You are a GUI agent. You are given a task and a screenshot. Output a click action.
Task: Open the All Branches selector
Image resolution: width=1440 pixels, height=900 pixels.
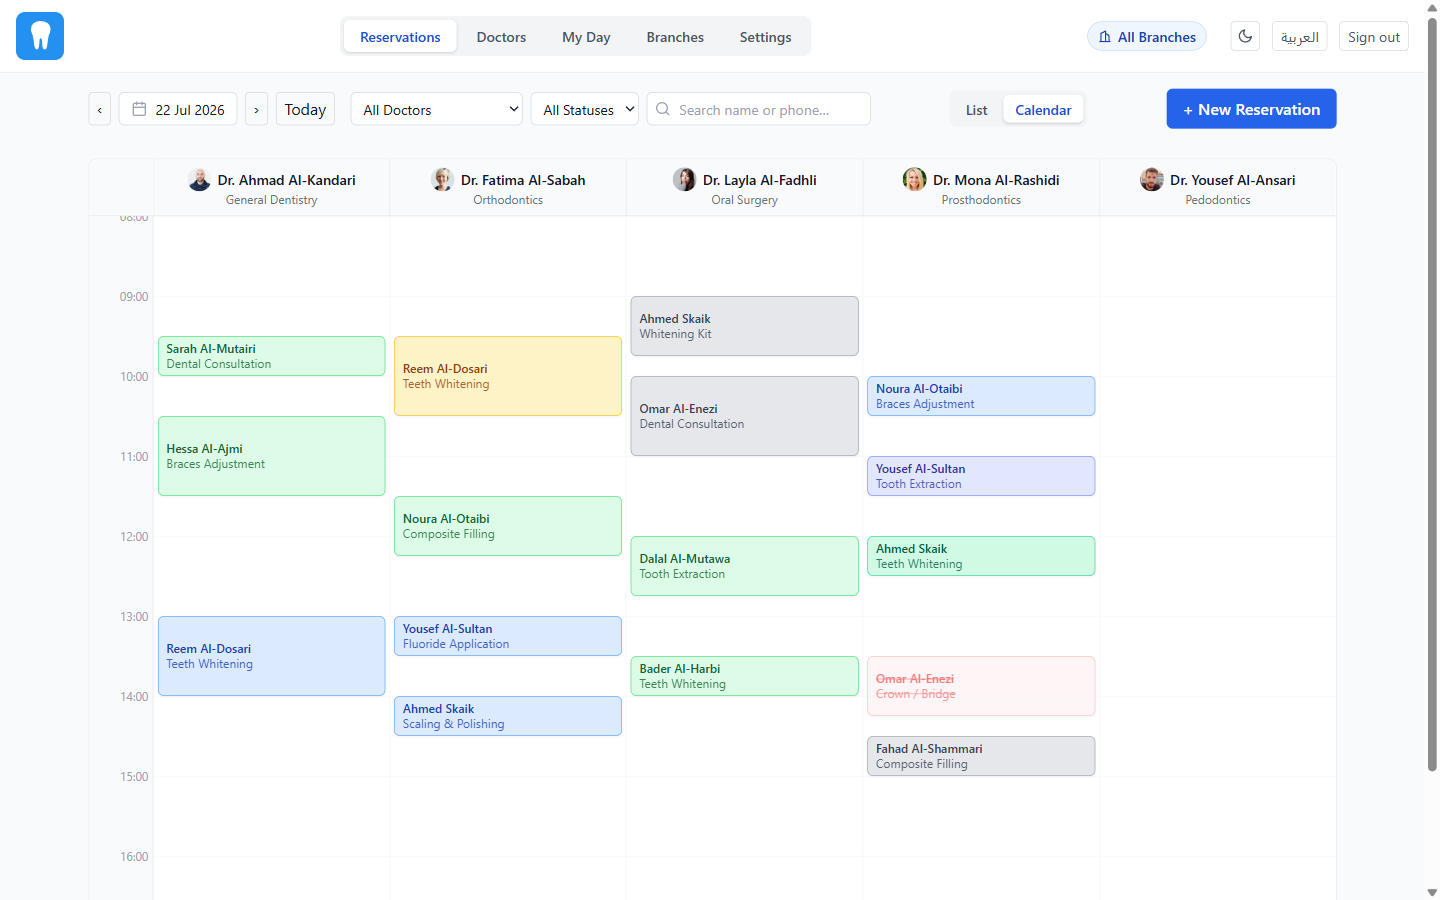coord(1147,36)
